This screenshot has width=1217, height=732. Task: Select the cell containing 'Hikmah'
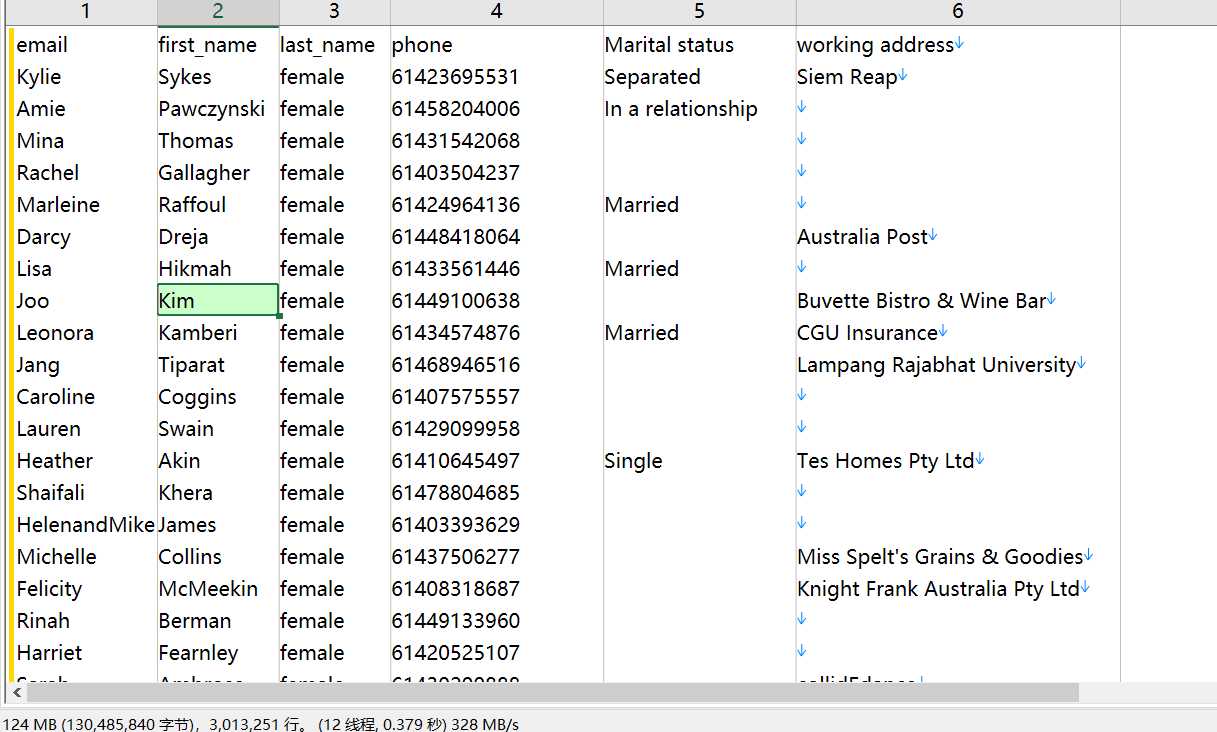[x=218, y=269]
